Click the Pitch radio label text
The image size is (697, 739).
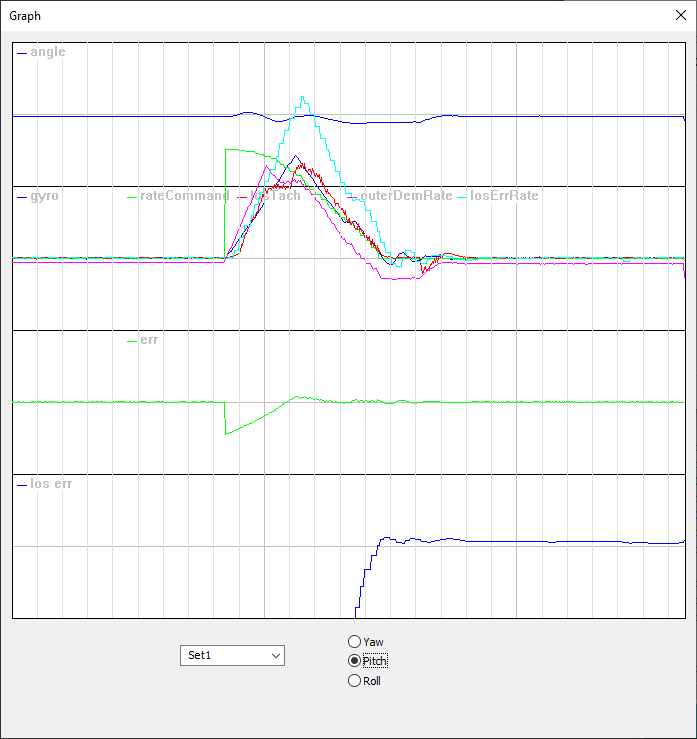375,661
